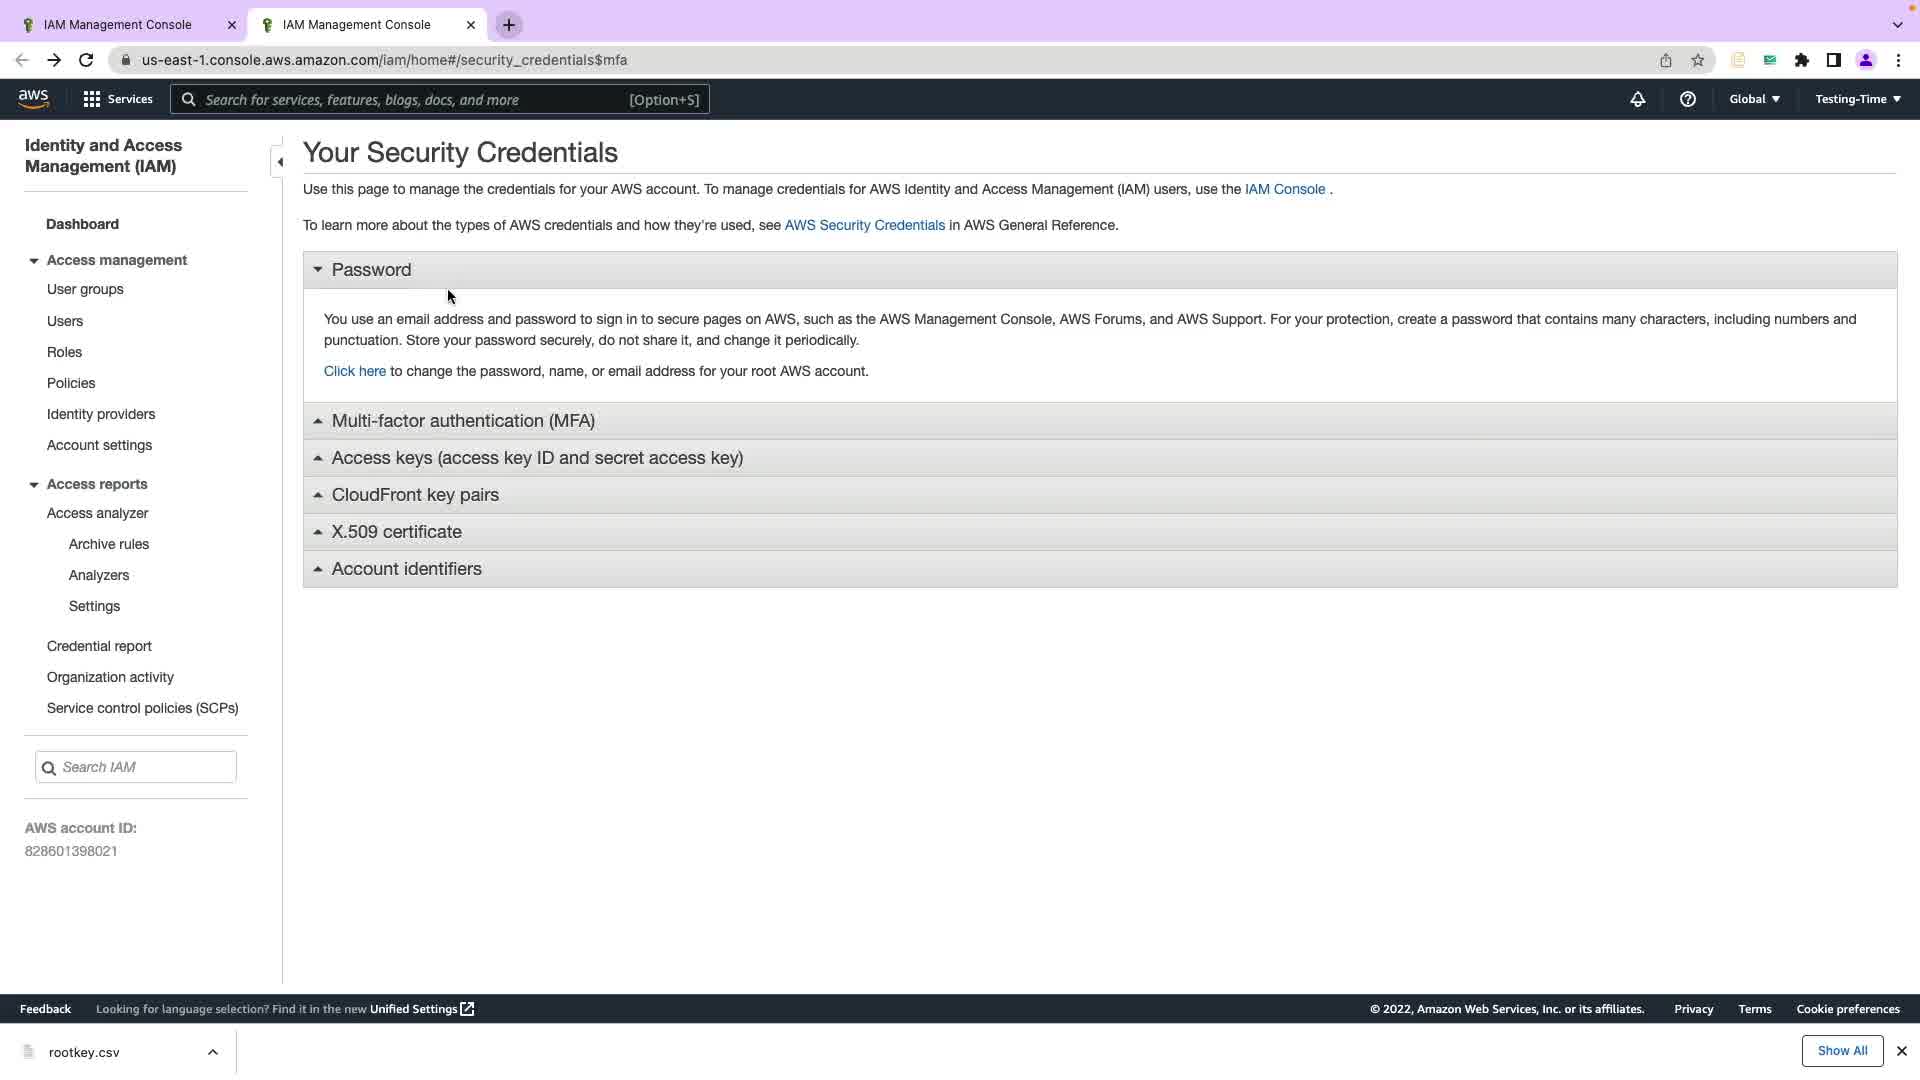
Task: Click the AWS Security Credentials link
Action: point(864,225)
